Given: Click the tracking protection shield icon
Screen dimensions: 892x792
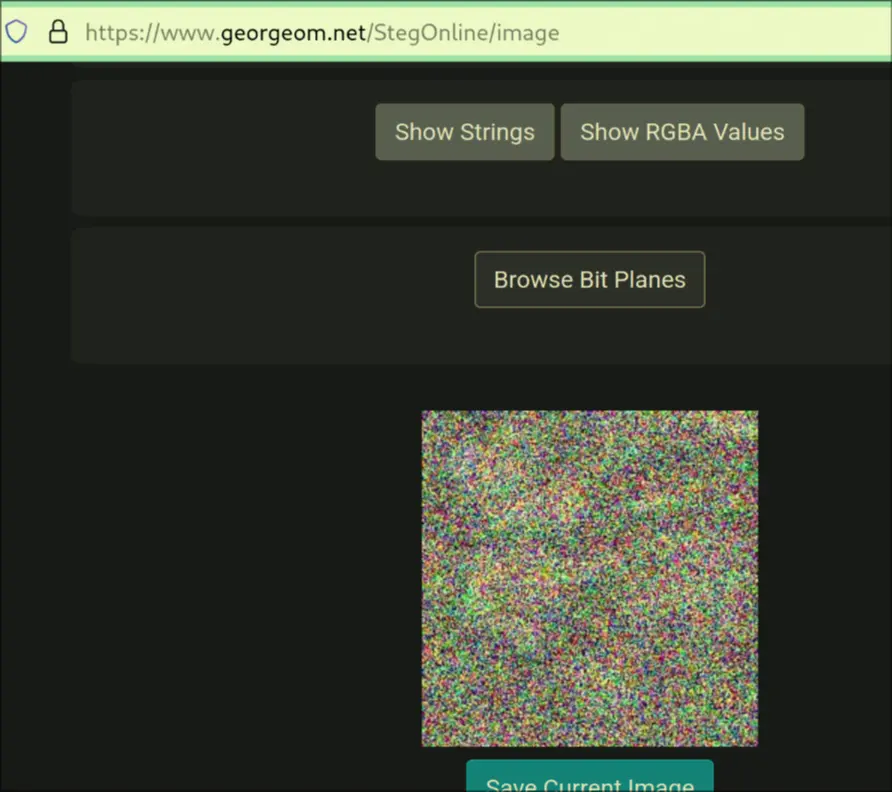Looking at the screenshot, I should [x=16, y=32].
